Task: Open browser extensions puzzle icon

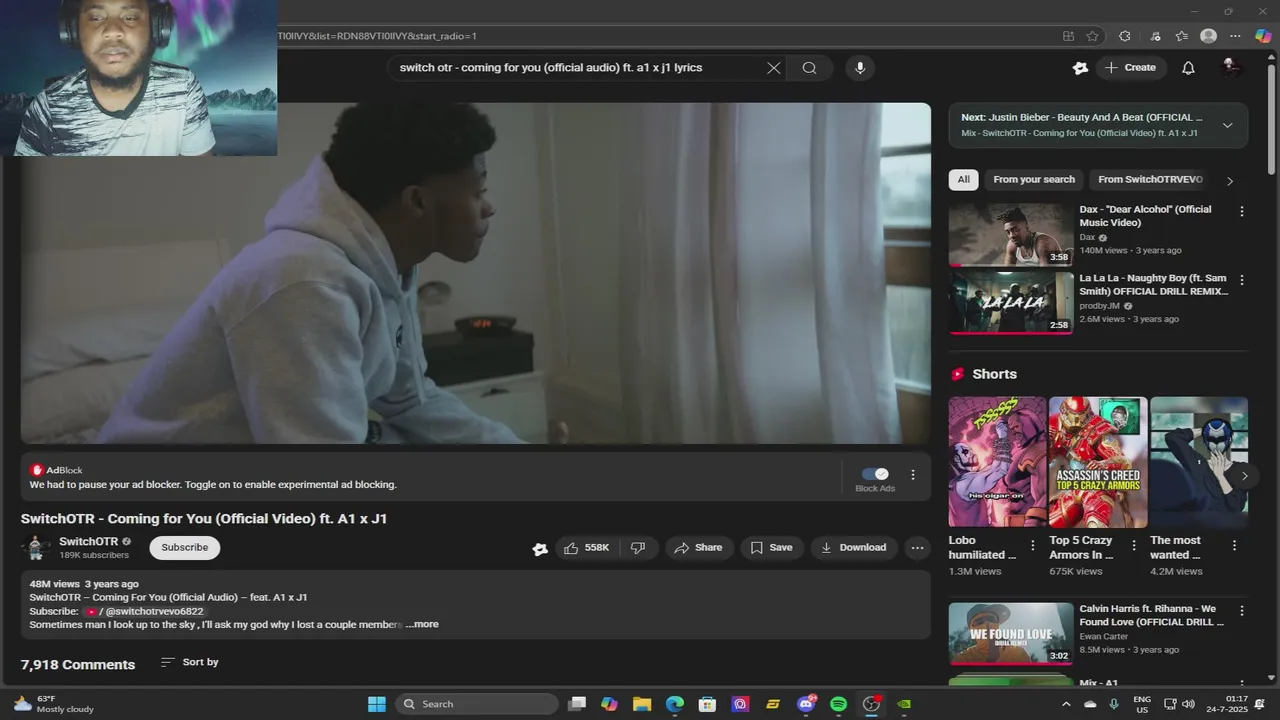Action: [x=1125, y=36]
